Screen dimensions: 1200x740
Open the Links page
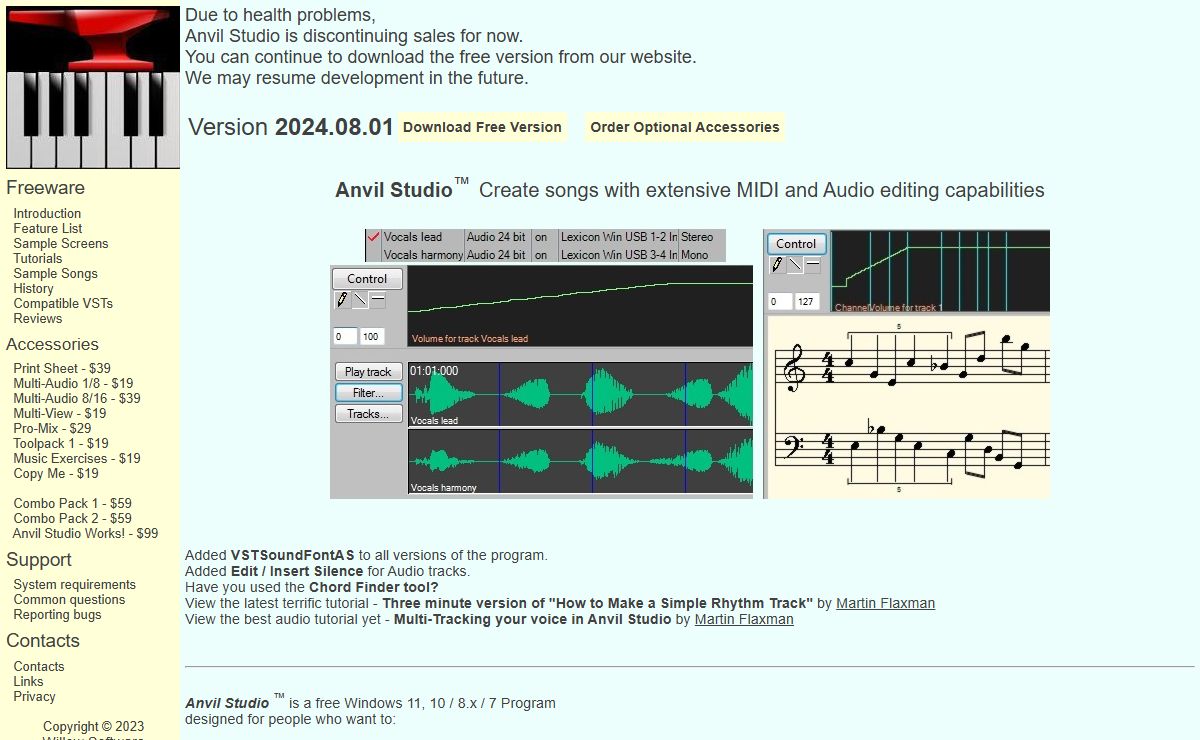coord(28,681)
